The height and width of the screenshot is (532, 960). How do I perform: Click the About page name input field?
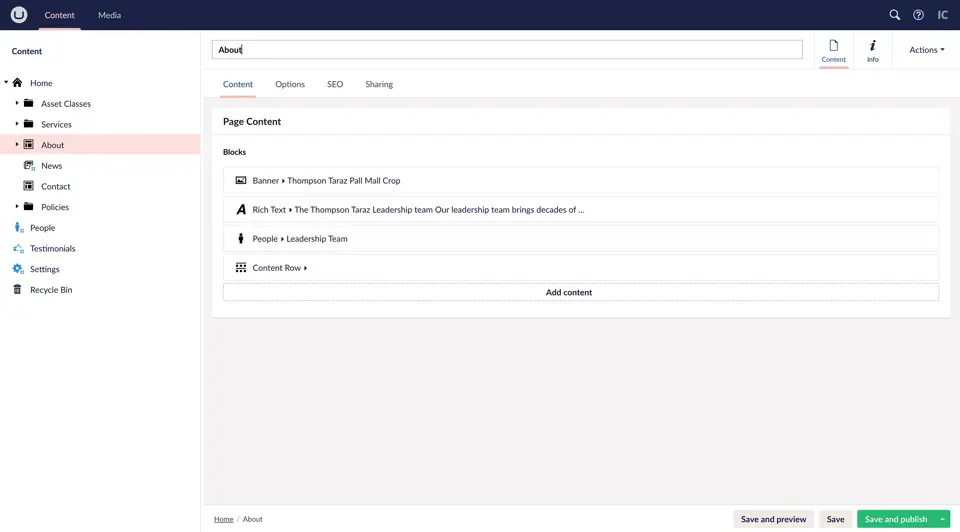[x=507, y=50]
